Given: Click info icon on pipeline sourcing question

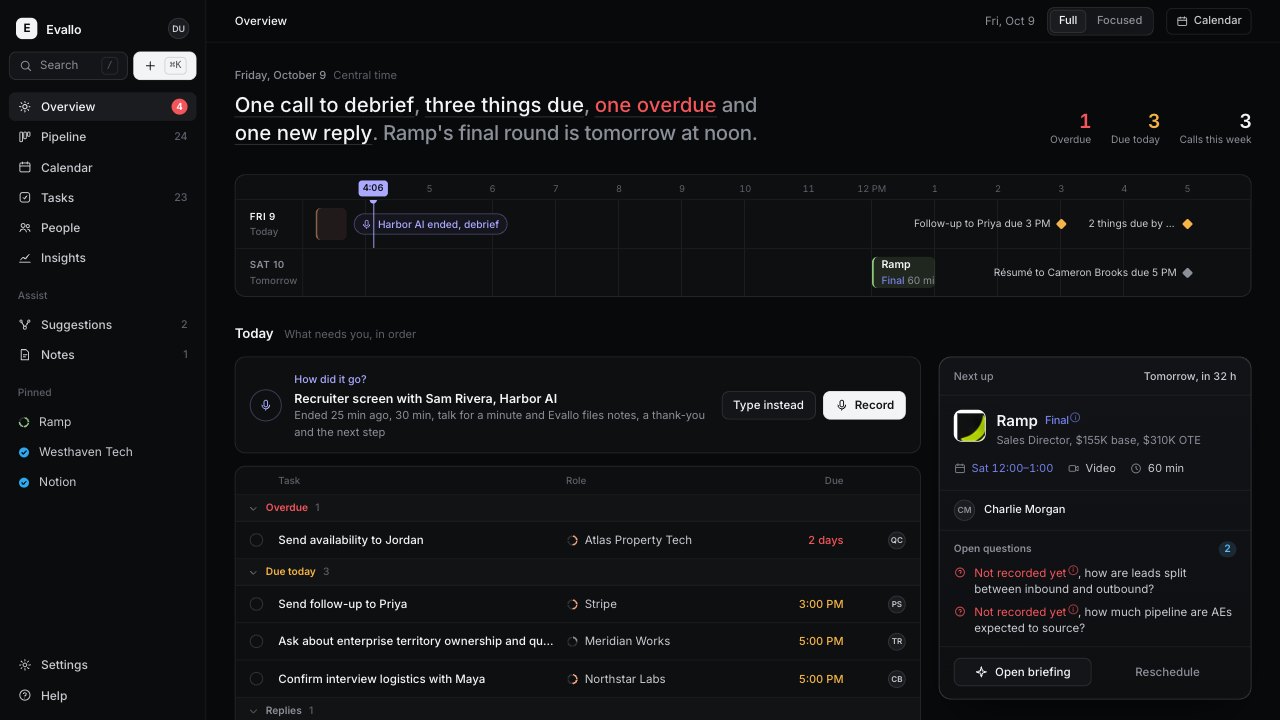Looking at the screenshot, I should tap(1073, 609).
